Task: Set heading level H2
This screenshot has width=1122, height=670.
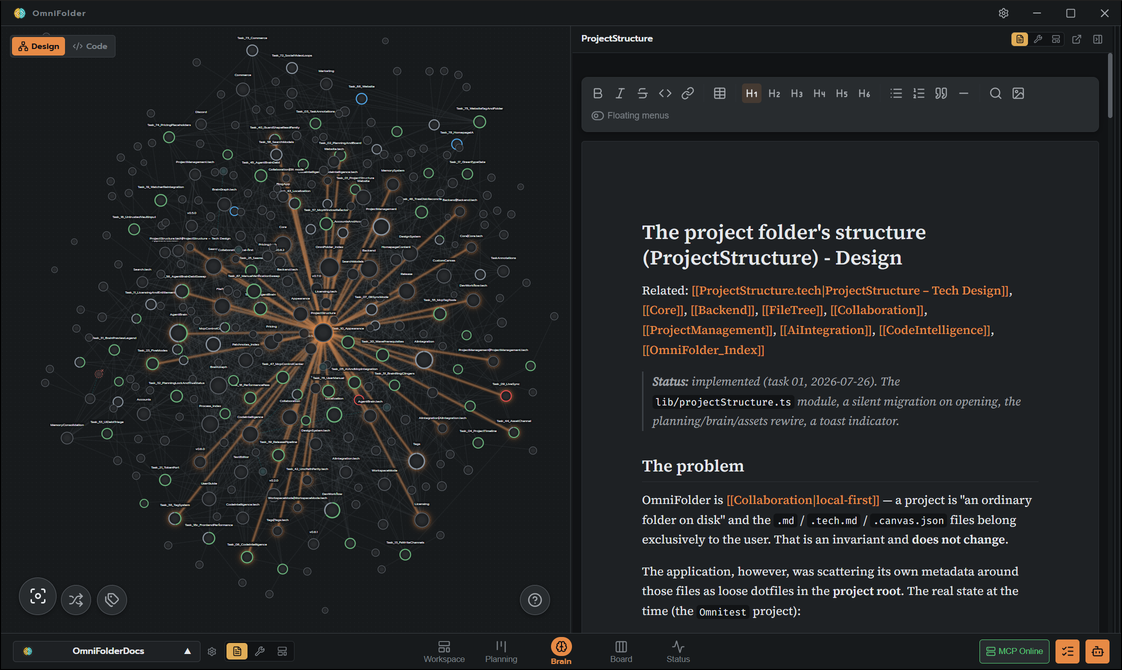Action: click(774, 93)
